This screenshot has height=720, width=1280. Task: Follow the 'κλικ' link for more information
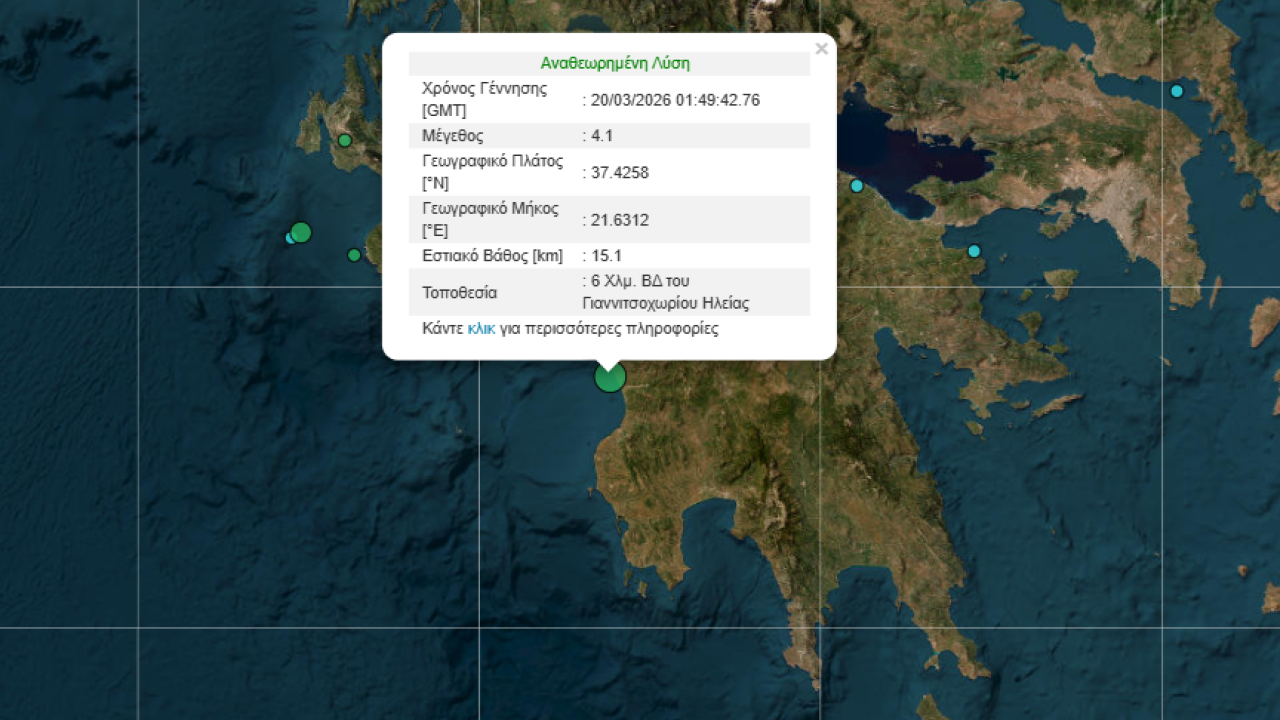481,328
